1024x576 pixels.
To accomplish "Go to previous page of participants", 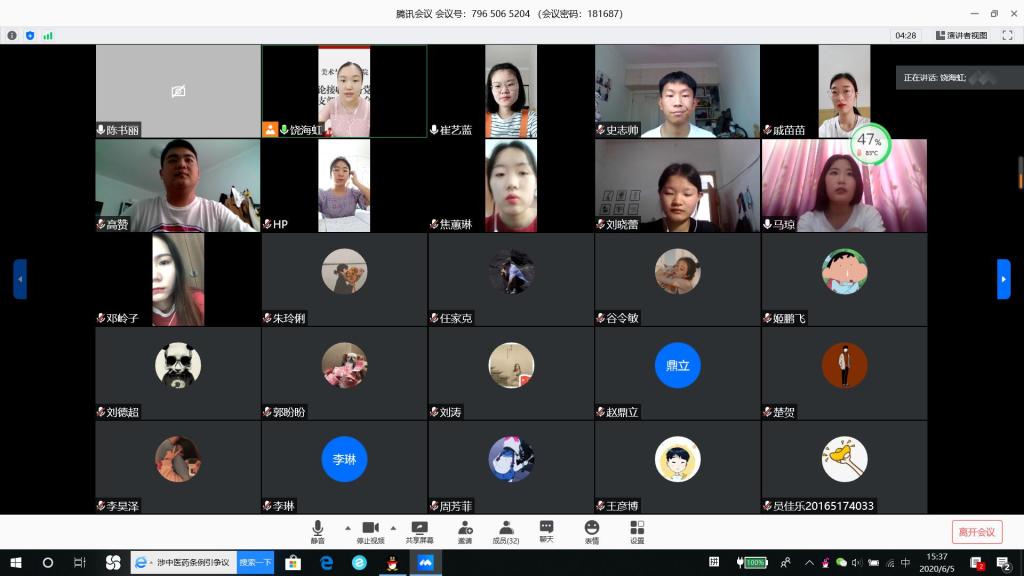I will click(x=20, y=279).
